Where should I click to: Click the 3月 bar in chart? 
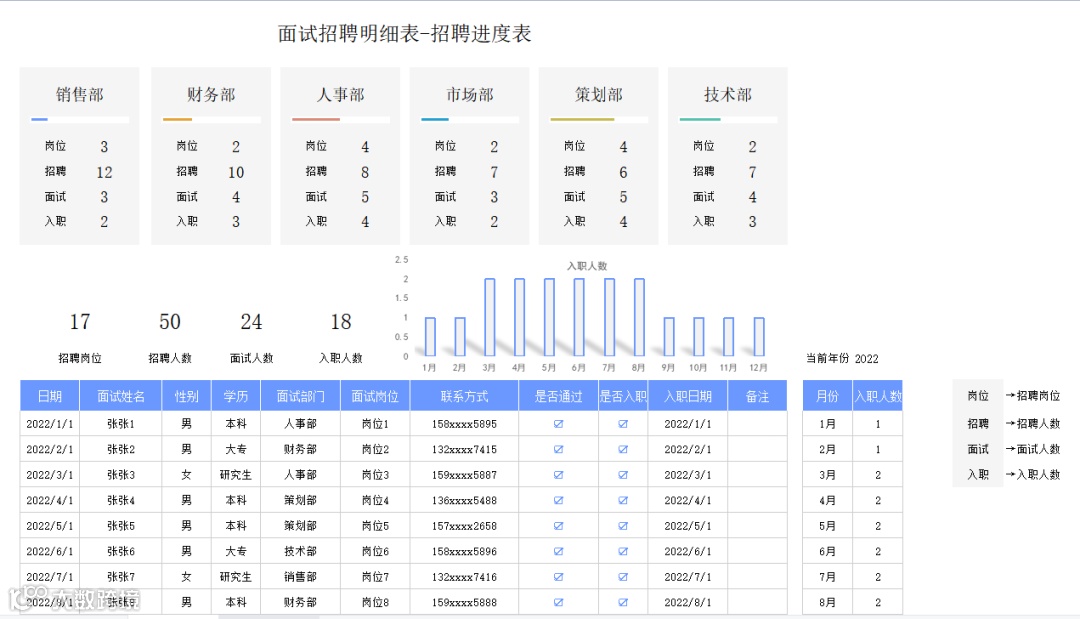pos(490,317)
